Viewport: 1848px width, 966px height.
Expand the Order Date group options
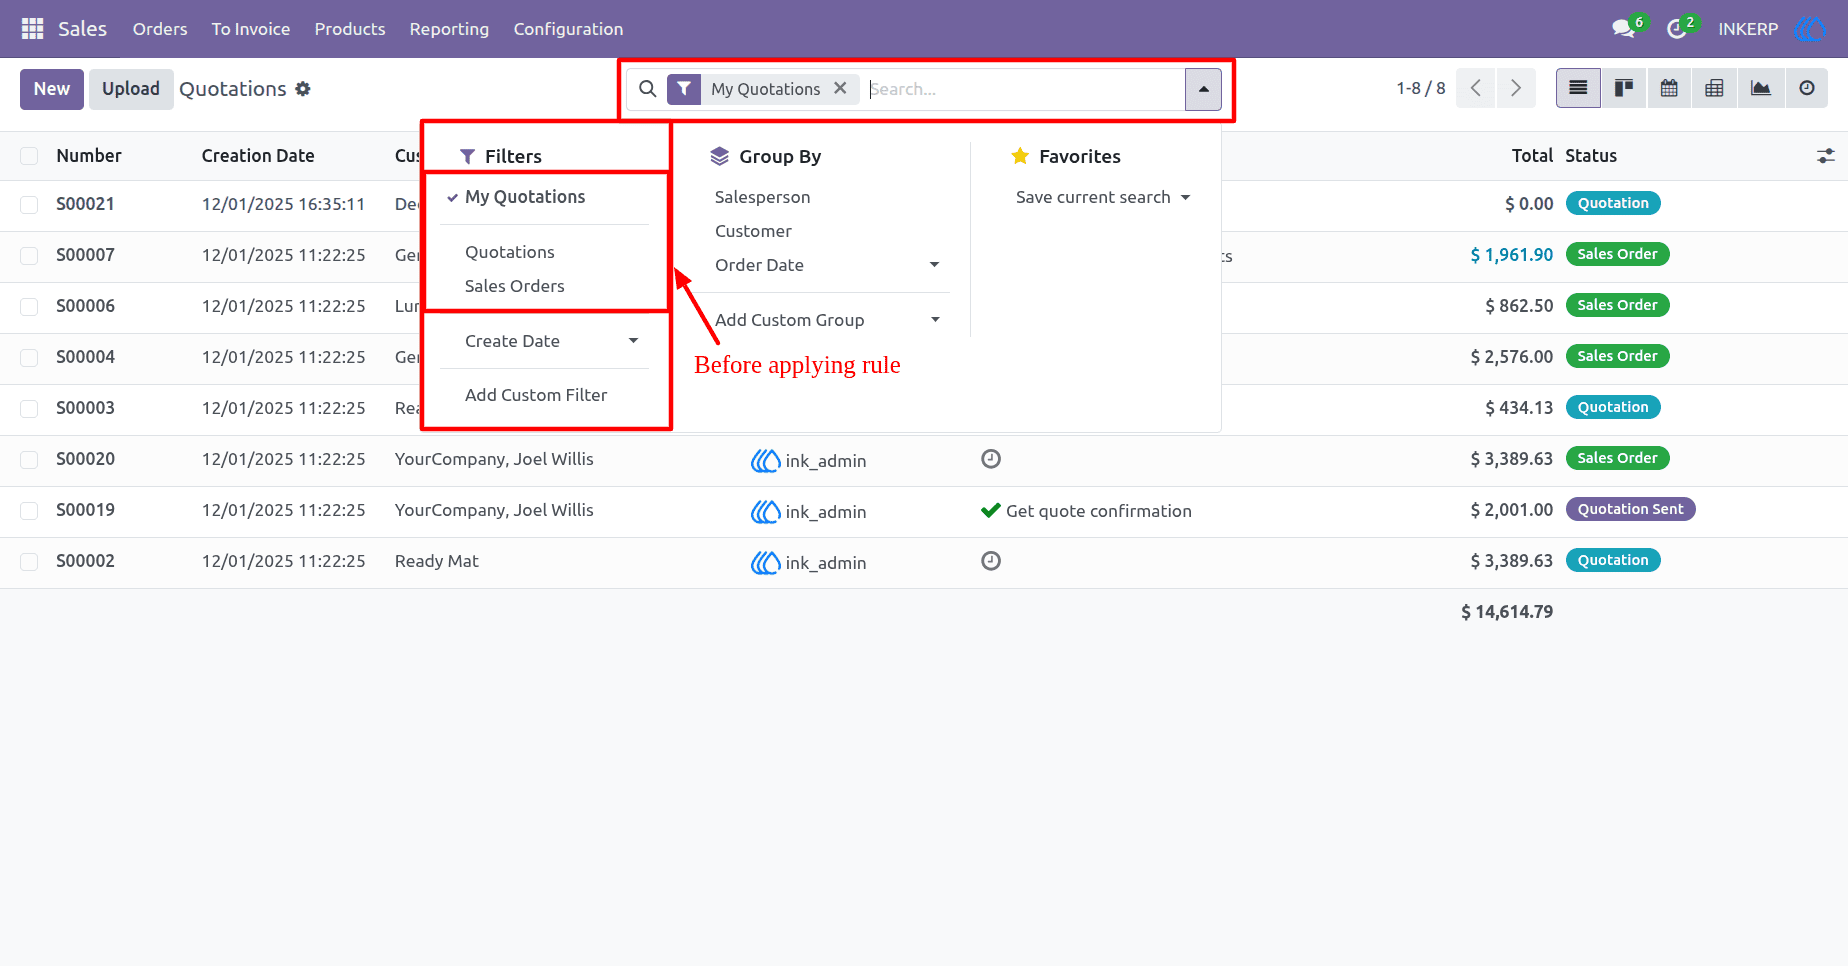pyautogui.click(x=828, y=265)
